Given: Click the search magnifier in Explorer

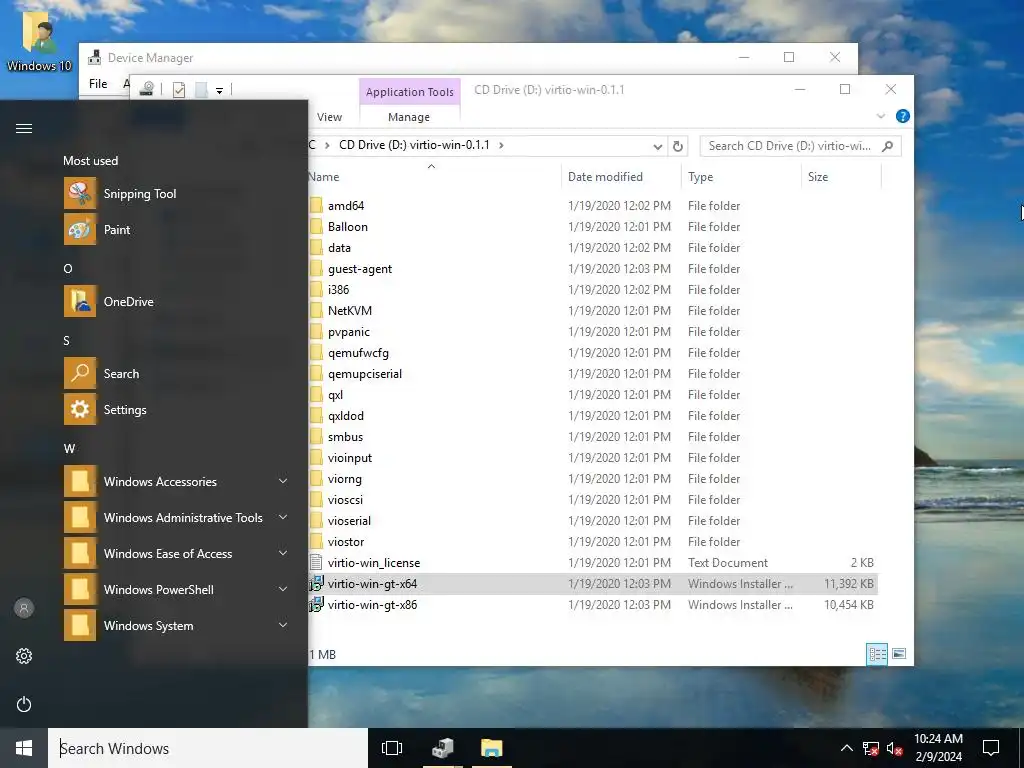Looking at the screenshot, I should pos(888,146).
